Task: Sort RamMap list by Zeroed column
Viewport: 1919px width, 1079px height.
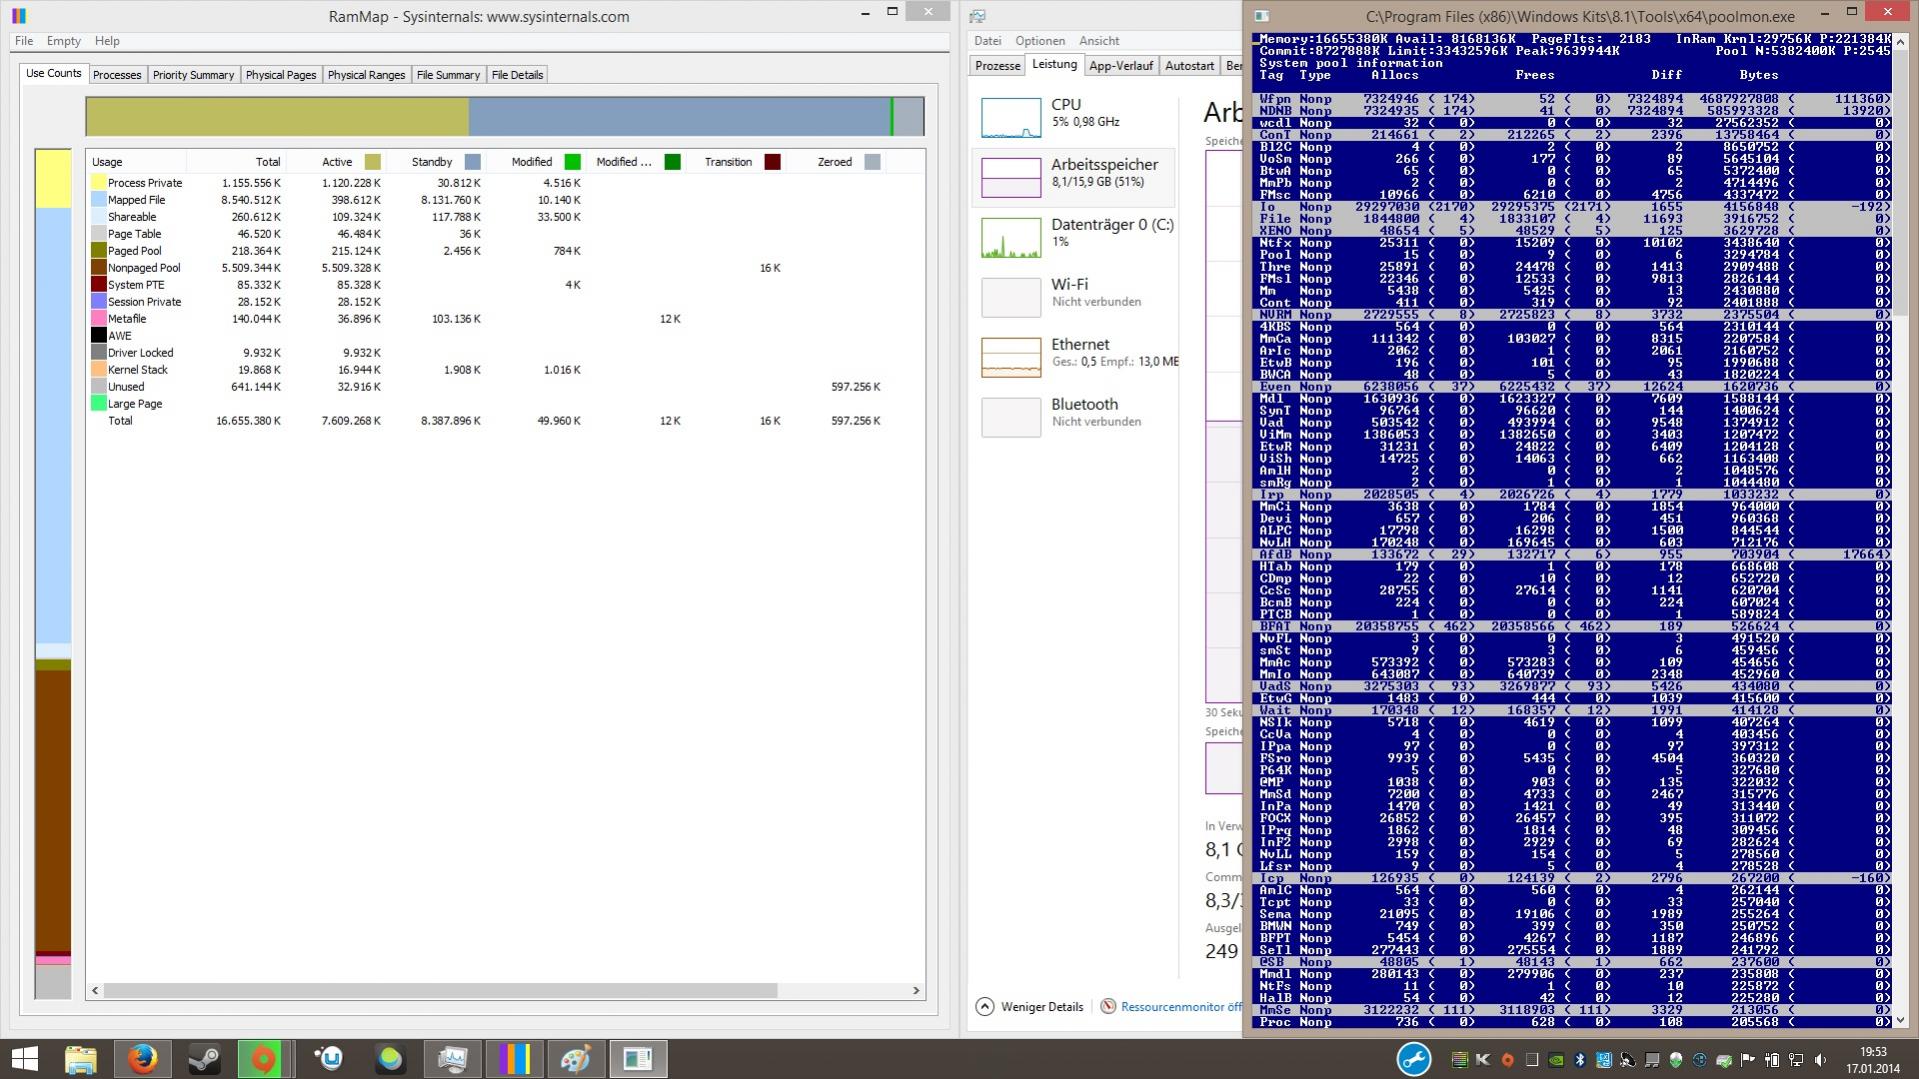Action: 836,162
